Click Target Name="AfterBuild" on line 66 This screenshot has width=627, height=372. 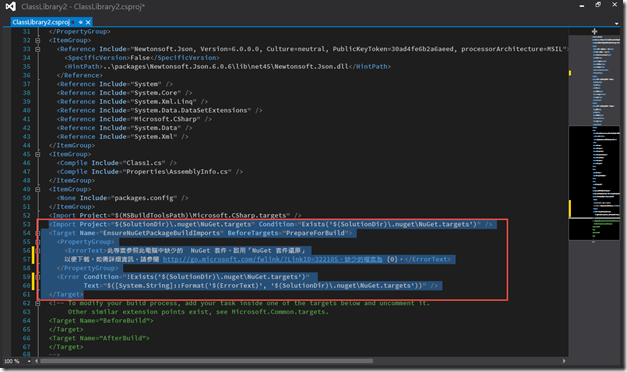99,338
